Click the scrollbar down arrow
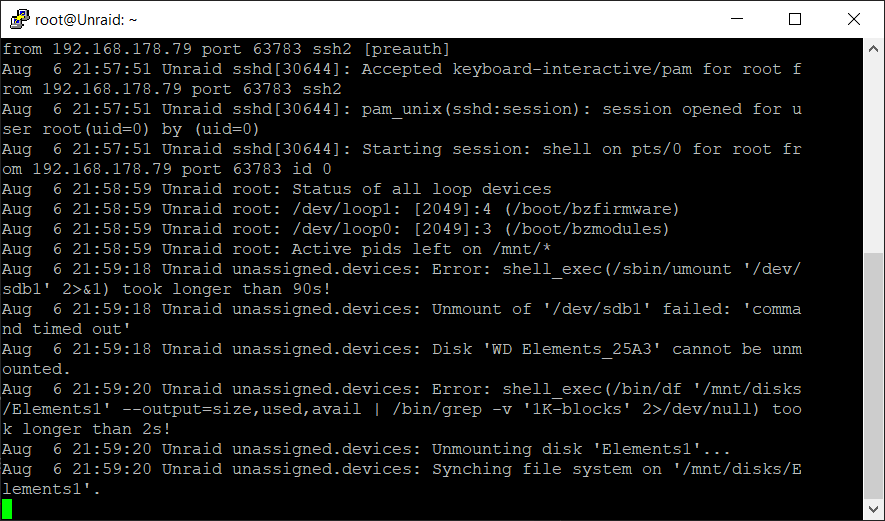 point(873,509)
